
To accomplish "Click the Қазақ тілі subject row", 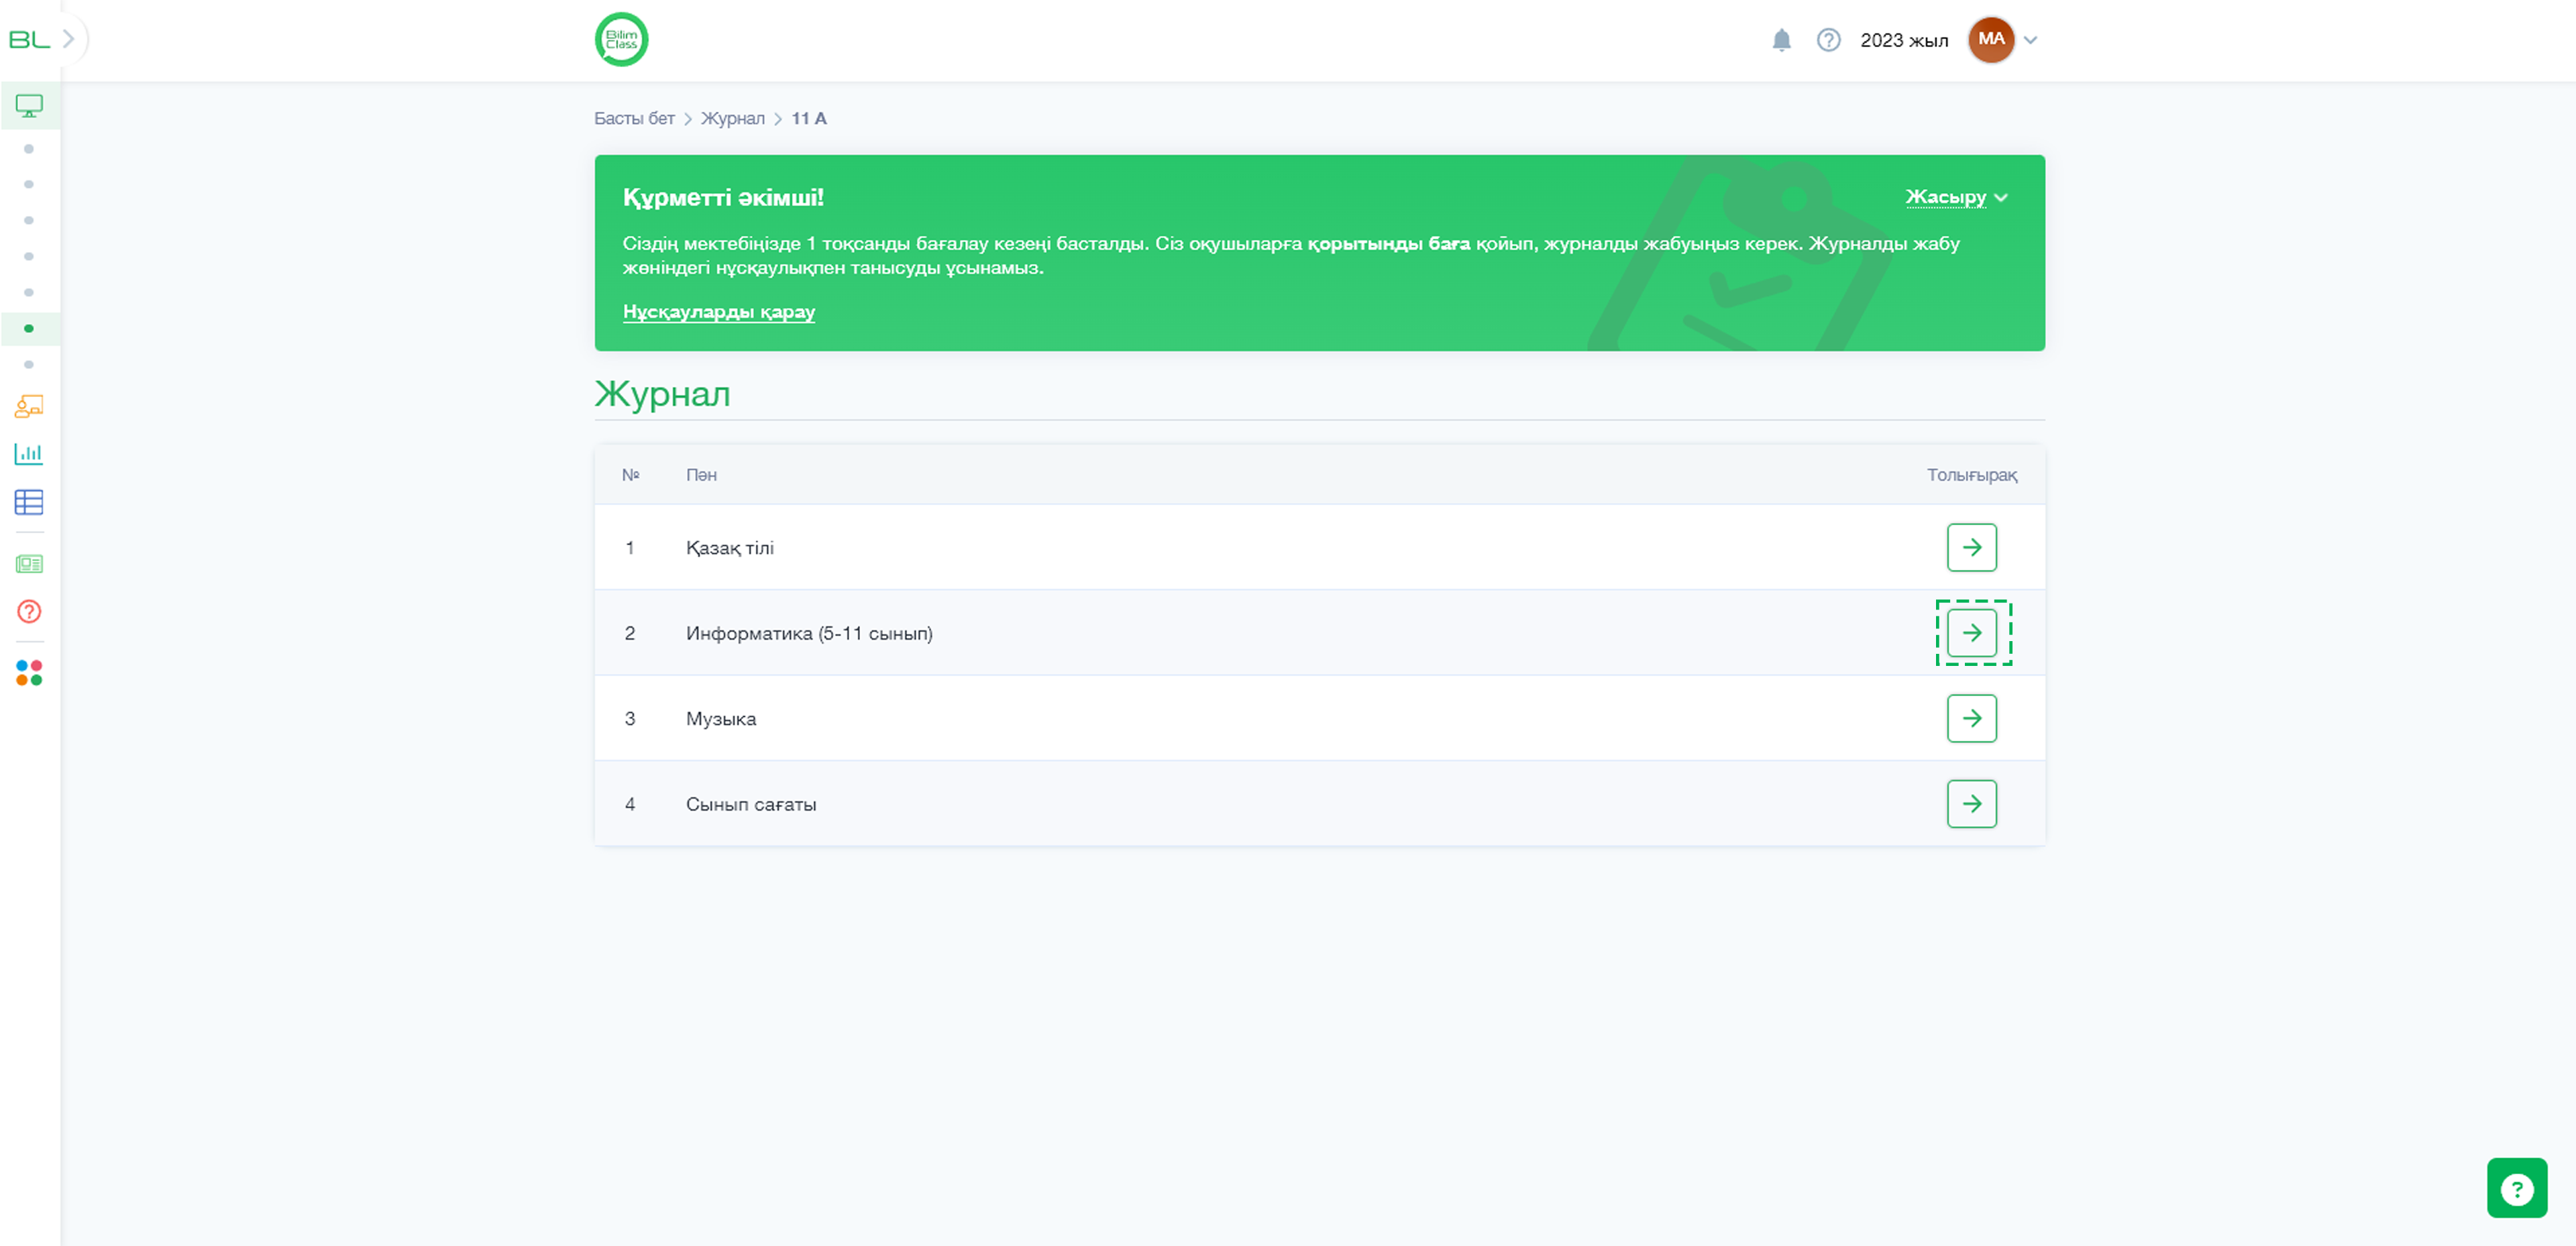I will pyautogui.click(x=1319, y=547).
